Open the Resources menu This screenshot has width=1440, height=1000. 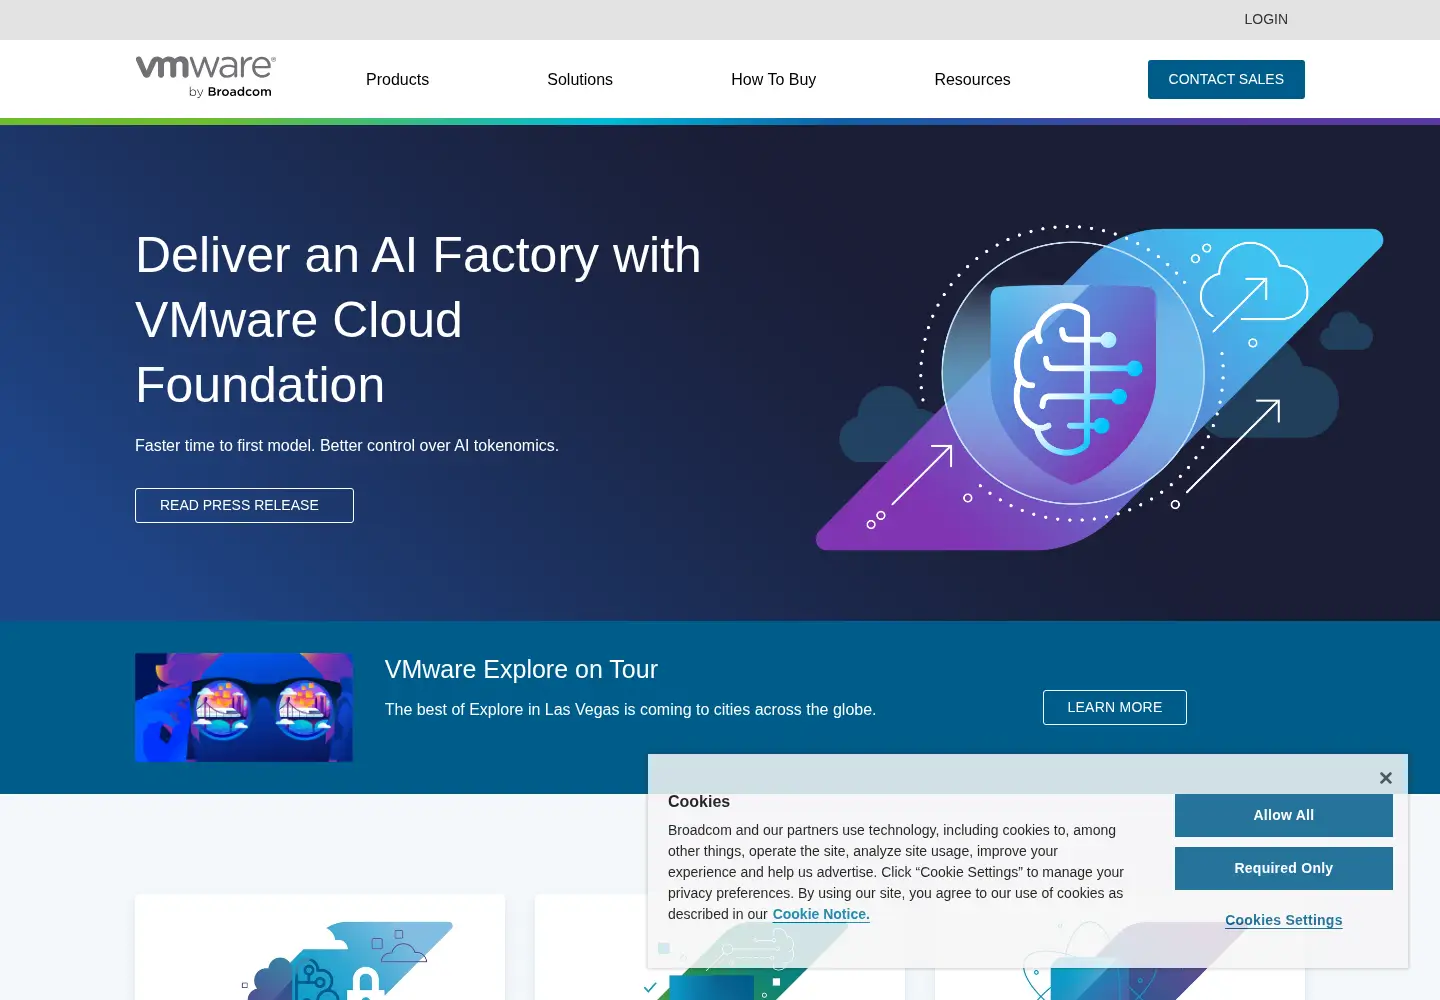click(972, 80)
